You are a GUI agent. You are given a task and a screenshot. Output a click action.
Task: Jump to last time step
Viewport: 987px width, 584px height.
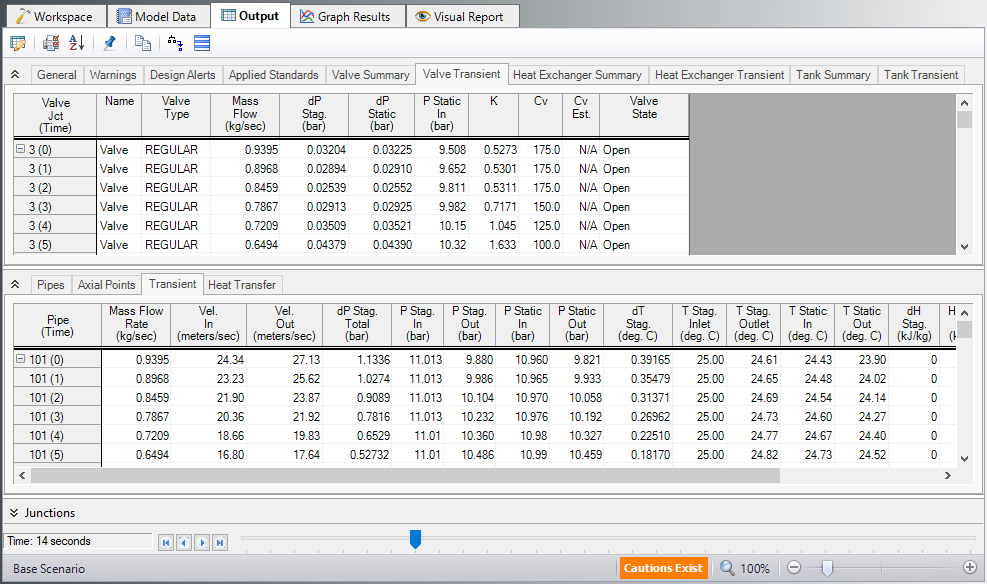tap(220, 542)
